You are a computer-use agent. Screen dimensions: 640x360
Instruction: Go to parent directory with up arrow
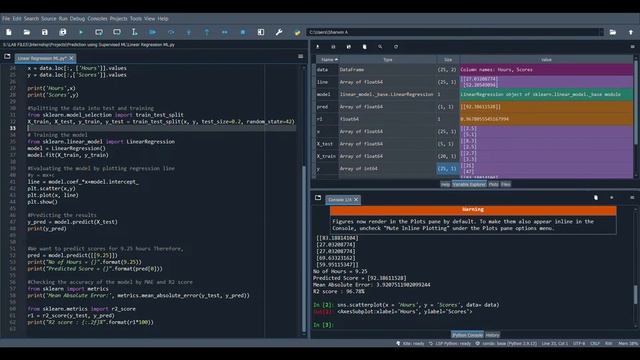tap(631, 32)
